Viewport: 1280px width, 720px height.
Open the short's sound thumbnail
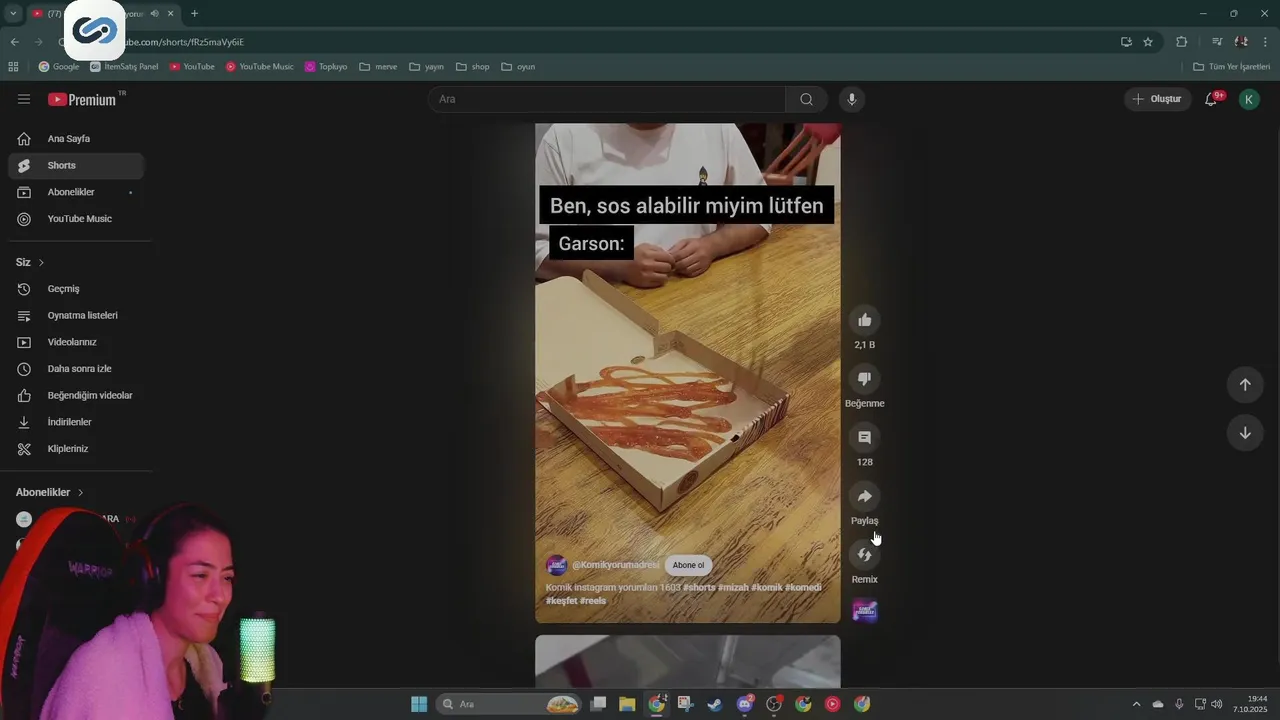pos(865,611)
